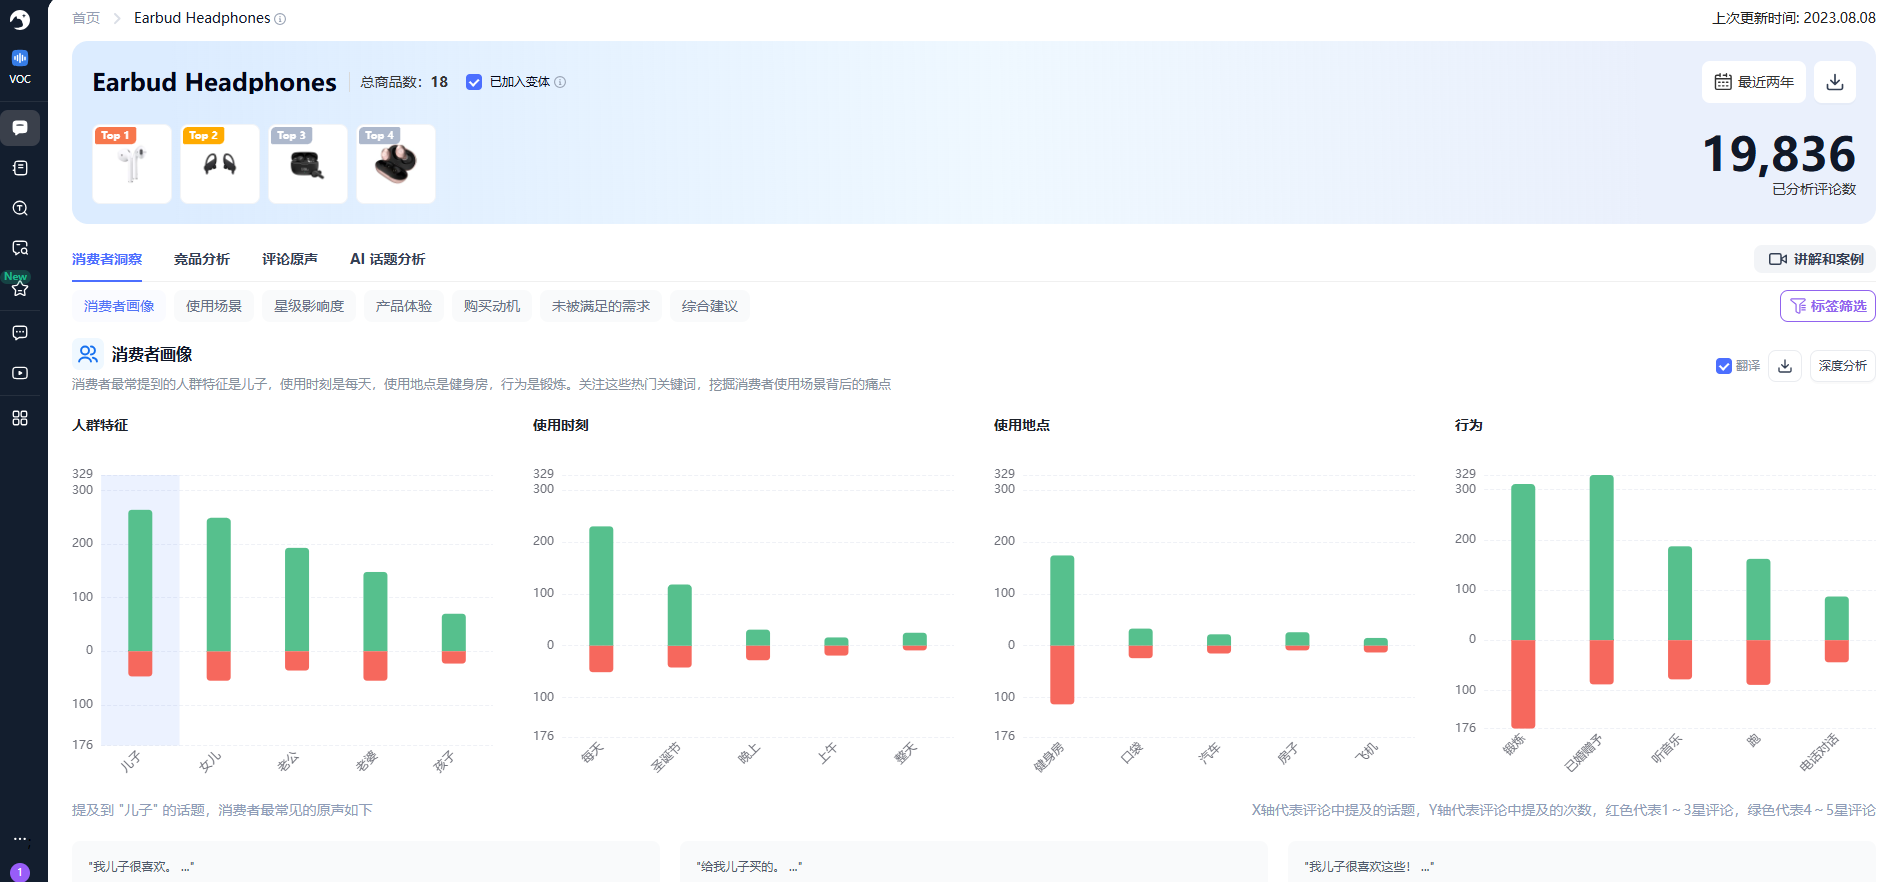Click info icon next to breadcrumb Earbud Headphones
Image resolution: width=1895 pixels, height=882 pixels.
(280, 19)
